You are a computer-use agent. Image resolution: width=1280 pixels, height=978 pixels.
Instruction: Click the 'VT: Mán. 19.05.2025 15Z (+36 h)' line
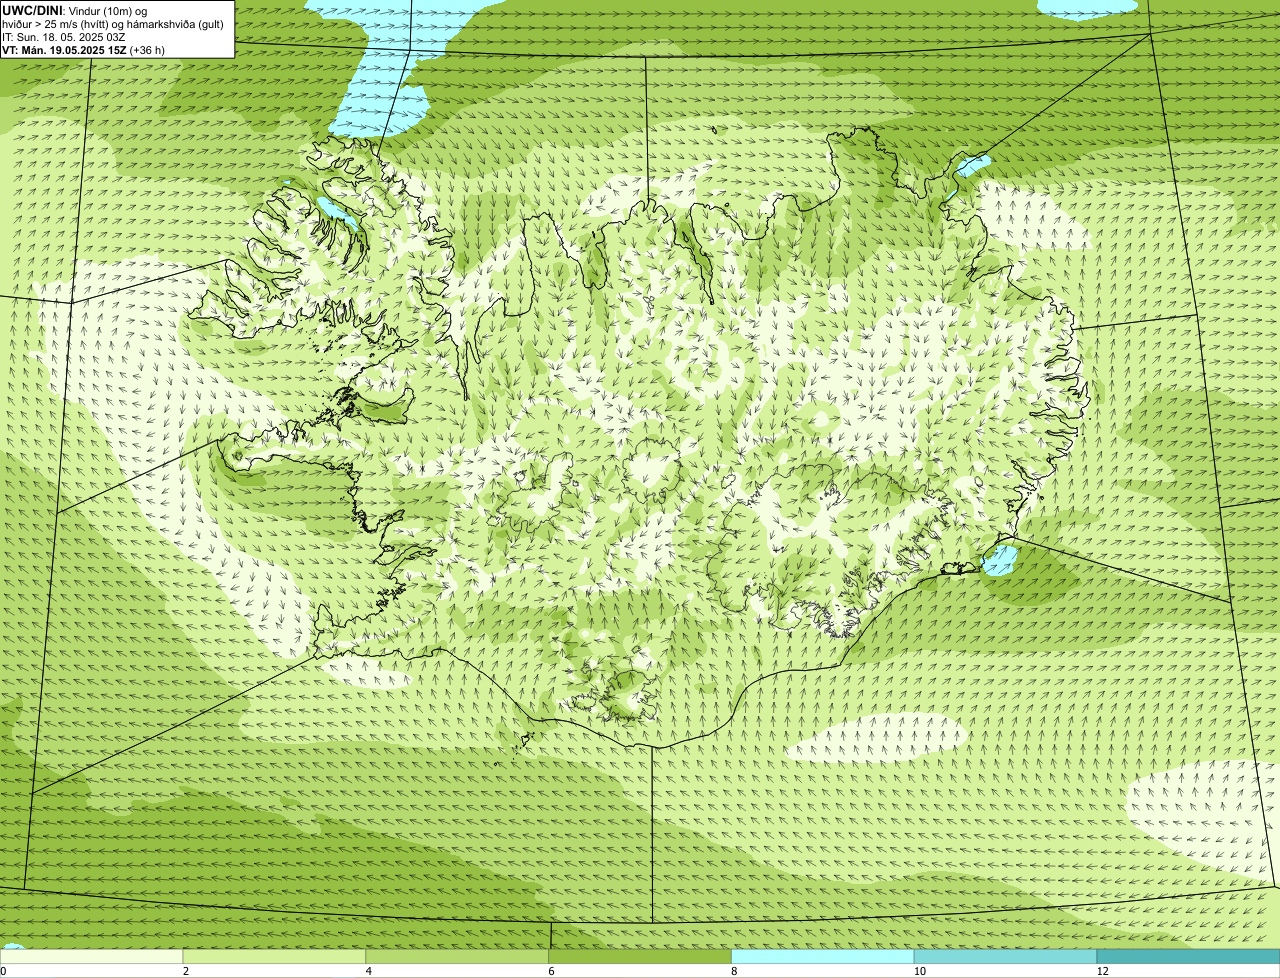coord(84,50)
